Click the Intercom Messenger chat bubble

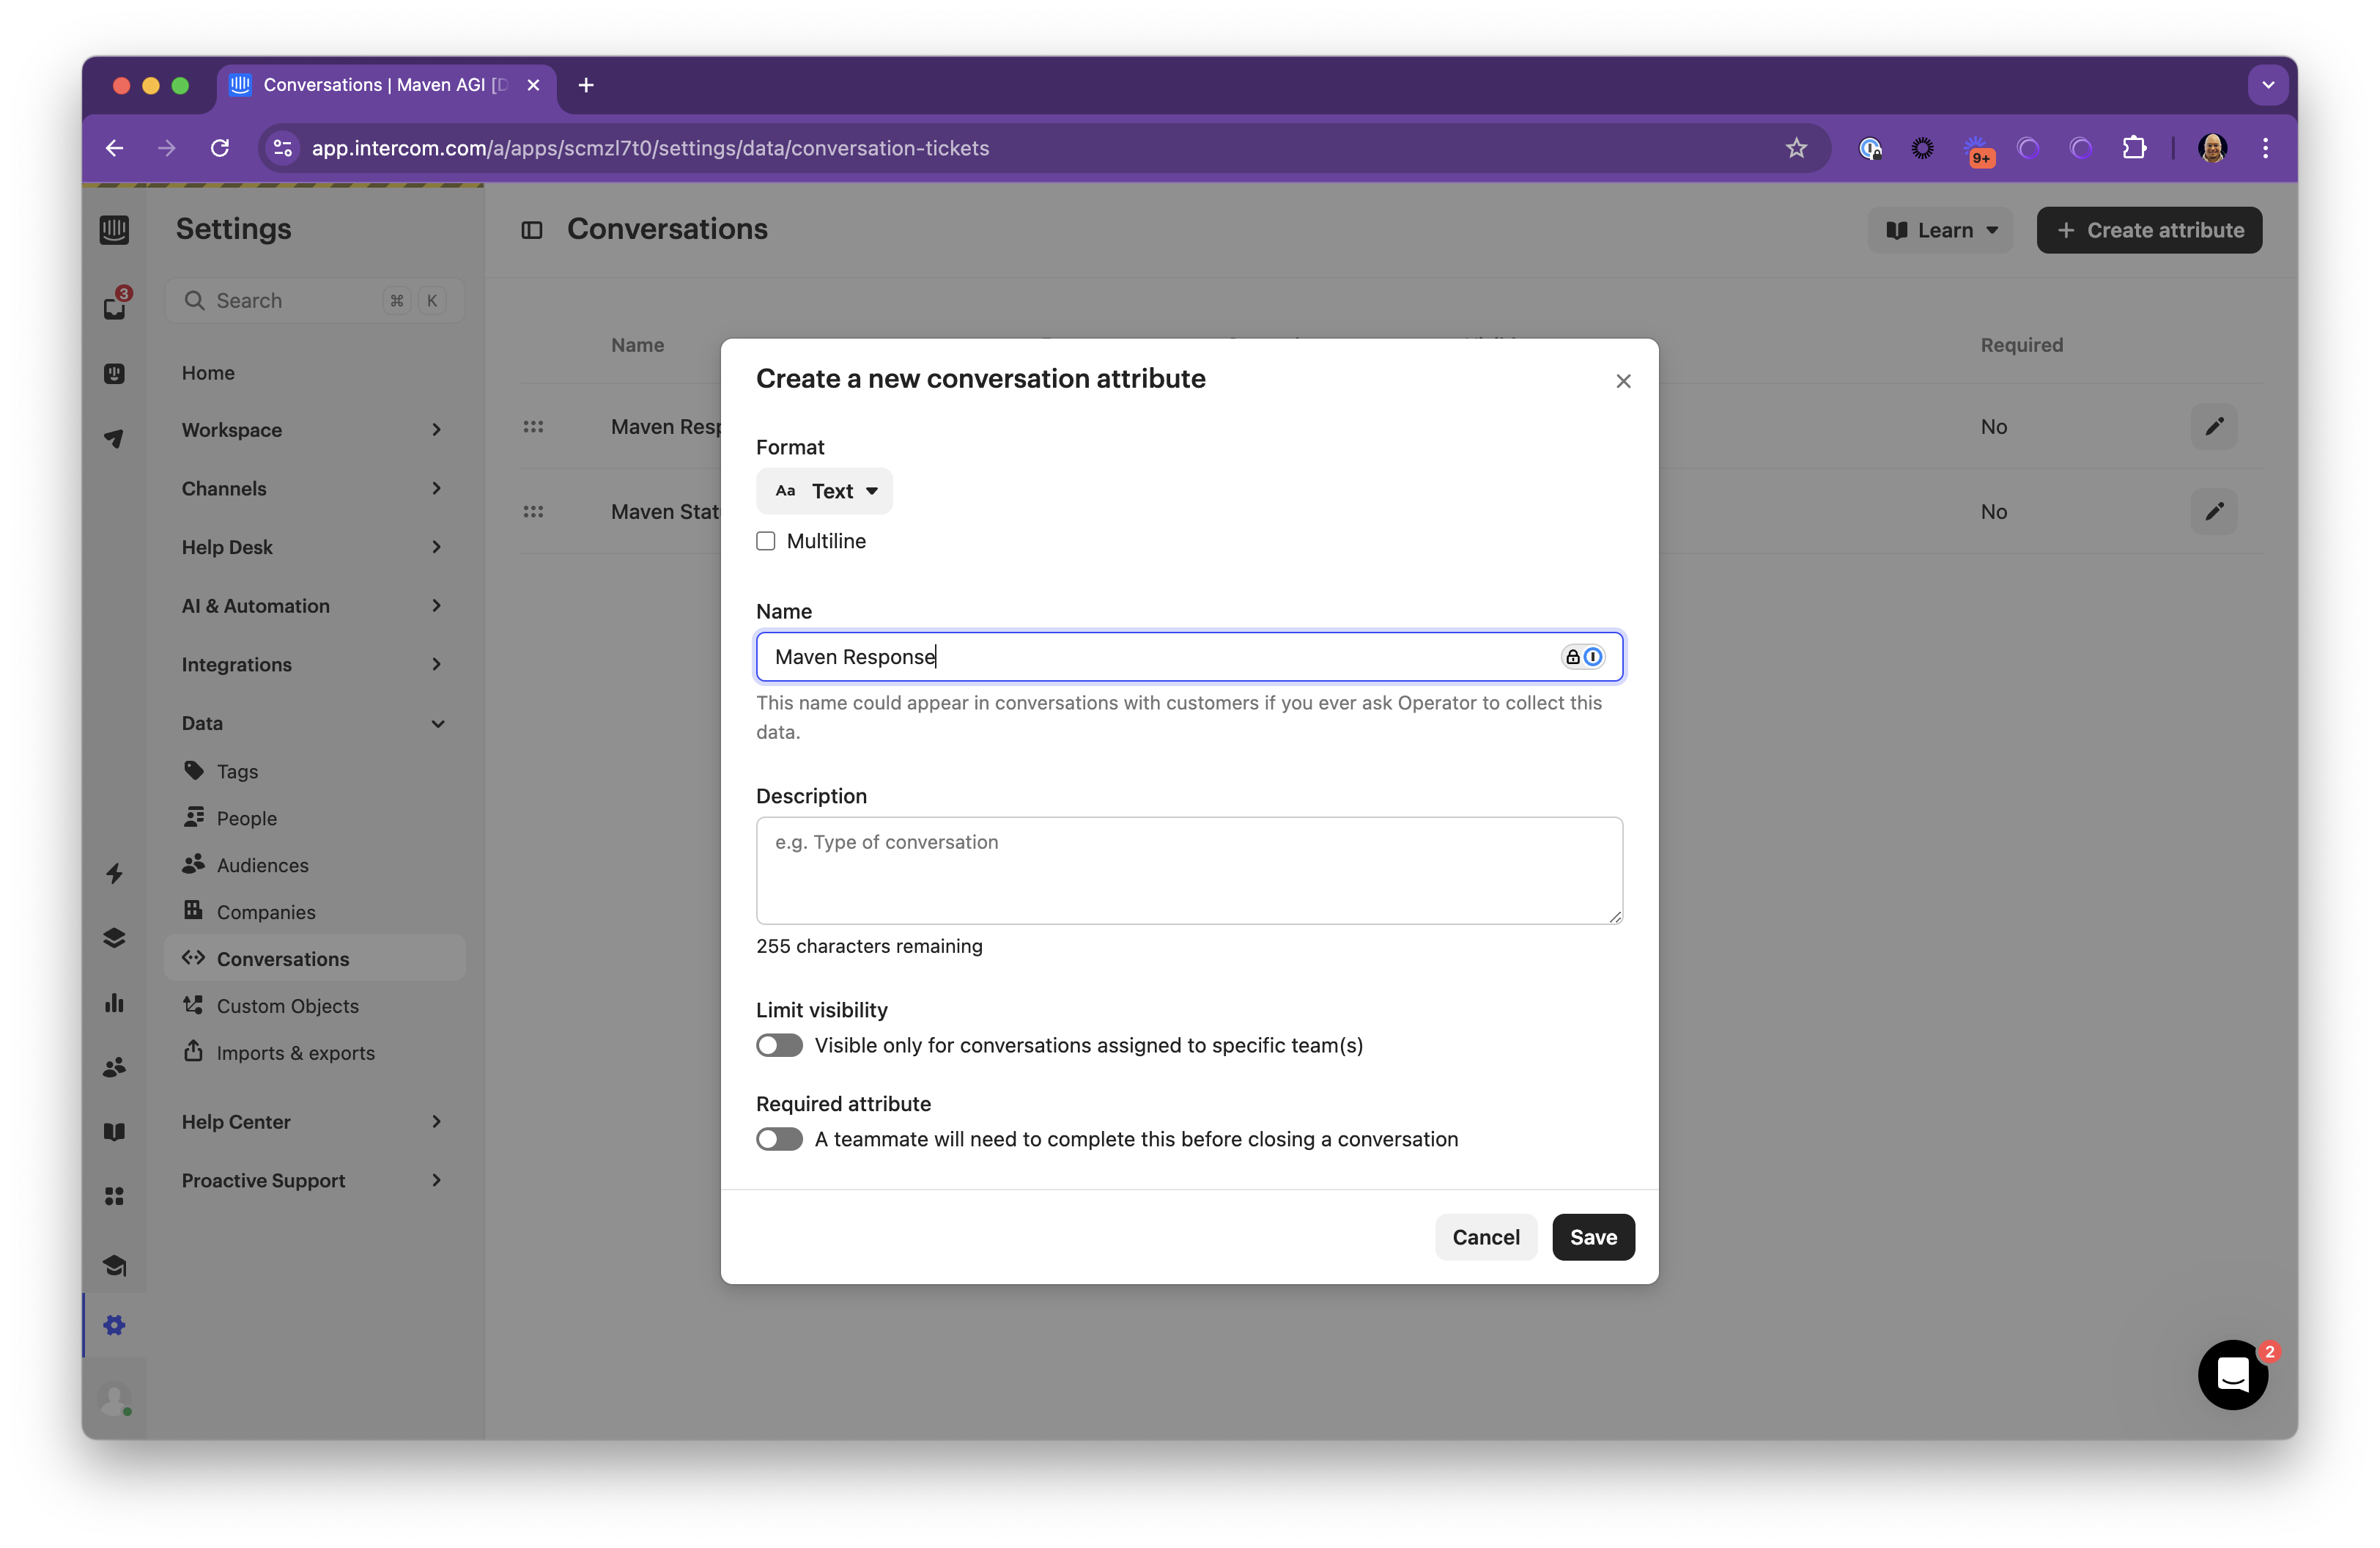click(2232, 1375)
